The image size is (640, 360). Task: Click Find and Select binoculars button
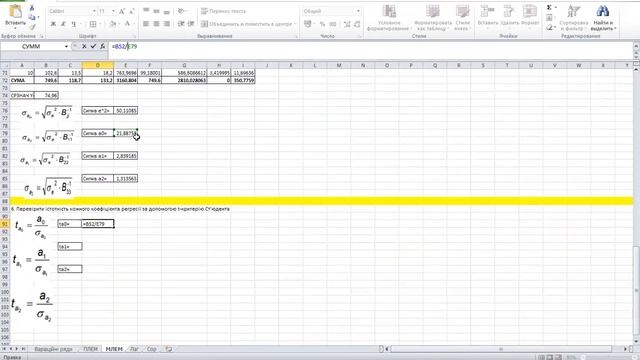point(604,18)
